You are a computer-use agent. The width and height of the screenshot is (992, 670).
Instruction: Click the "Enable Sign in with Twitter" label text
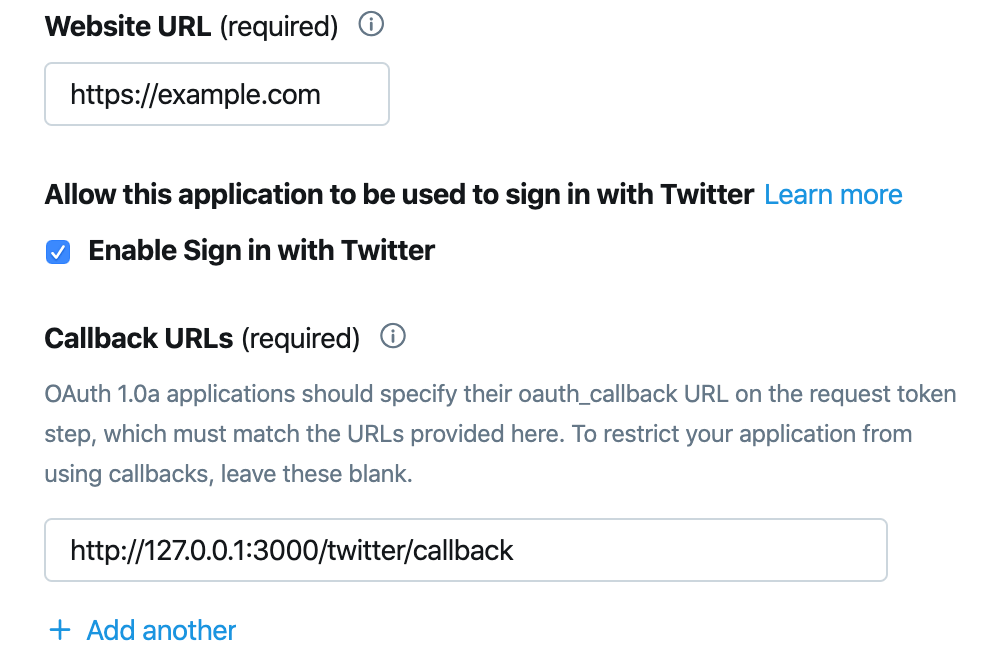[x=261, y=250]
